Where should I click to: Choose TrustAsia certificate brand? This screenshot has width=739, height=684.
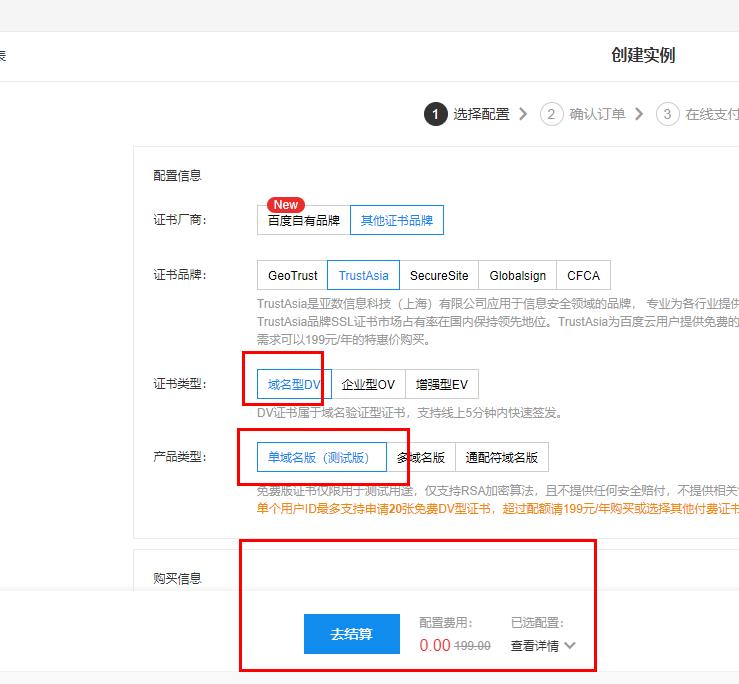(x=364, y=276)
